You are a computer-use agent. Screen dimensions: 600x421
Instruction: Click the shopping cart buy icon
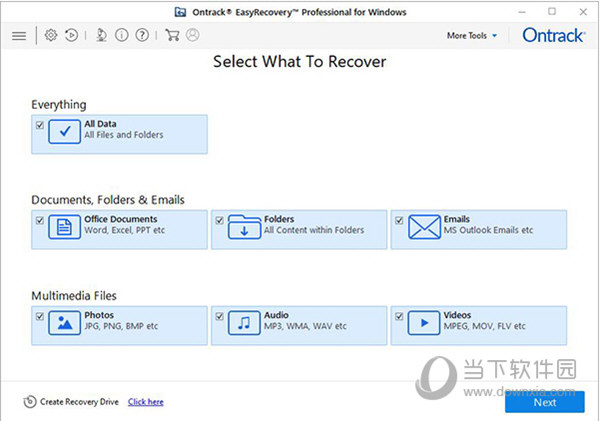coord(172,35)
